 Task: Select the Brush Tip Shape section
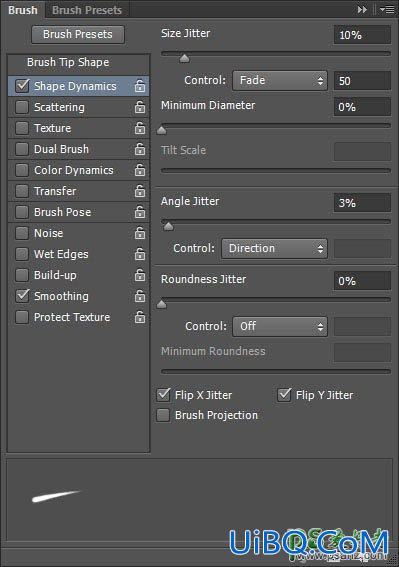pos(68,62)
